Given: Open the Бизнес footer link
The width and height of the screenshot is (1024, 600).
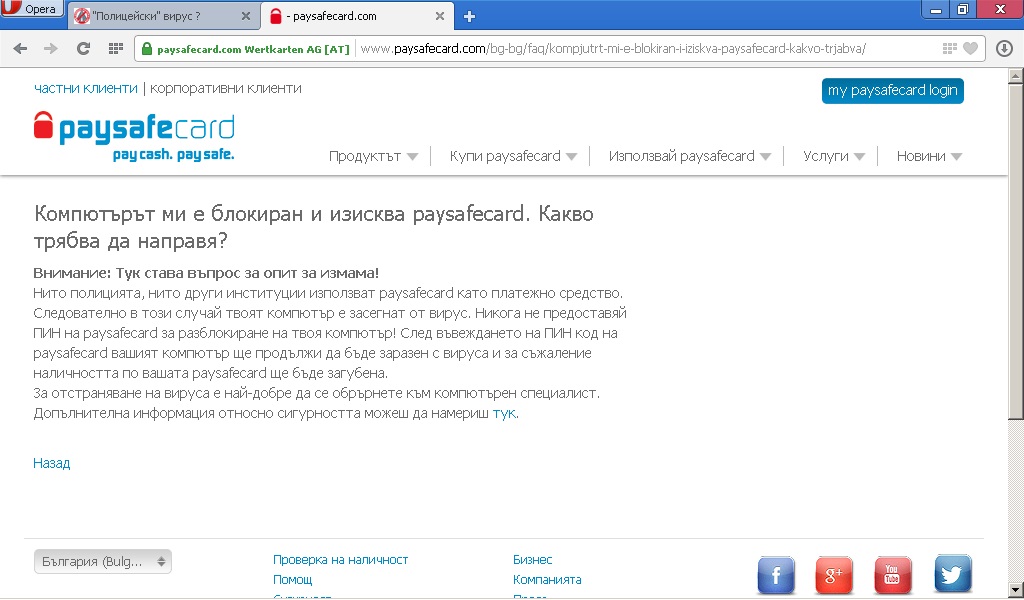Looking at the screenshot, I should click(x=532, y=560).
